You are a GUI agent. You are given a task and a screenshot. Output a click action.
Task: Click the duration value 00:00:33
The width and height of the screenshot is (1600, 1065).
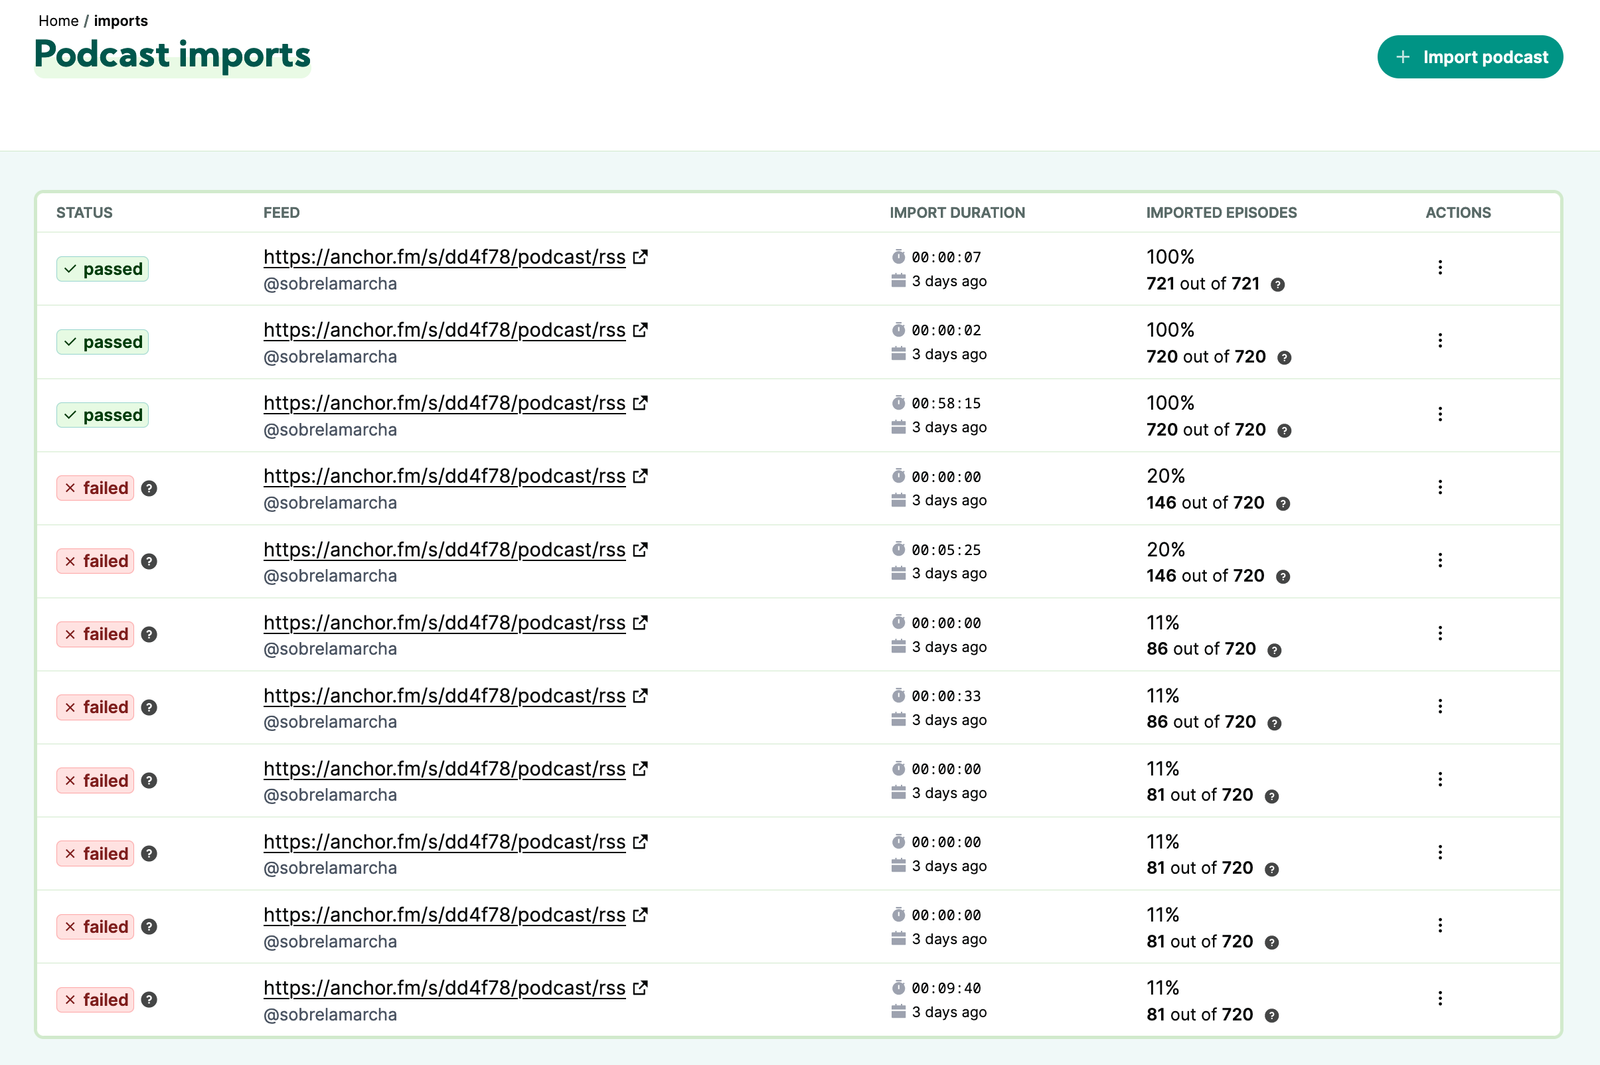pyautogui.click(x=946, y=696)
